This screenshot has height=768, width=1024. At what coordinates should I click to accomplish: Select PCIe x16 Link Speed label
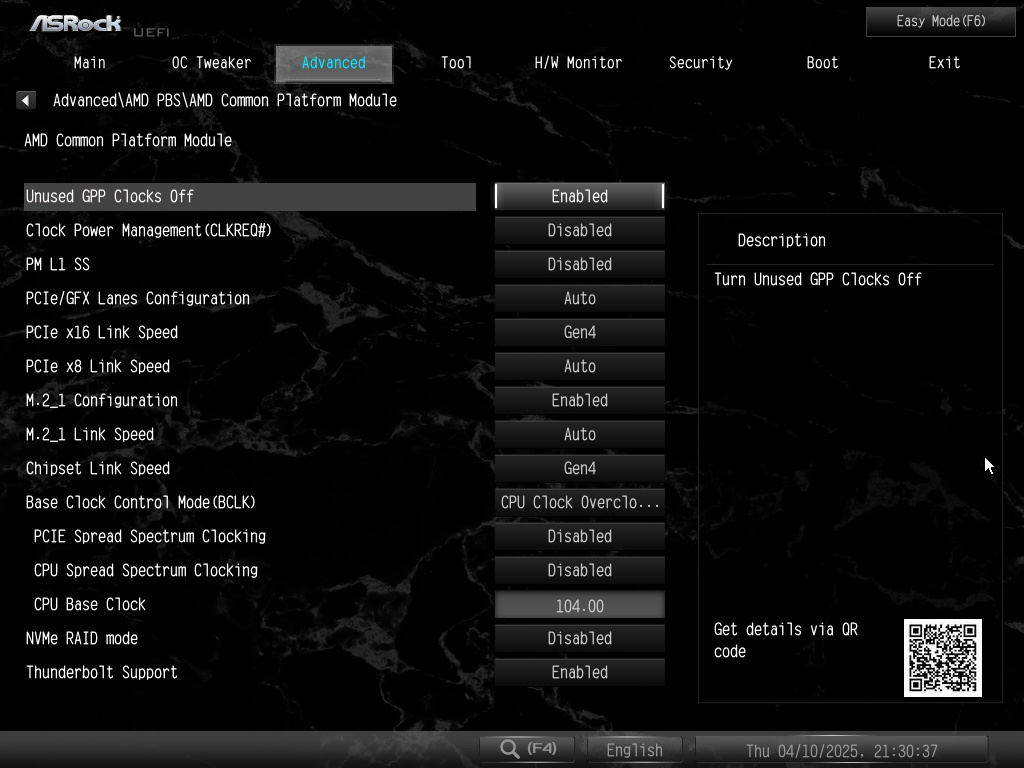(x=101, y=332)
